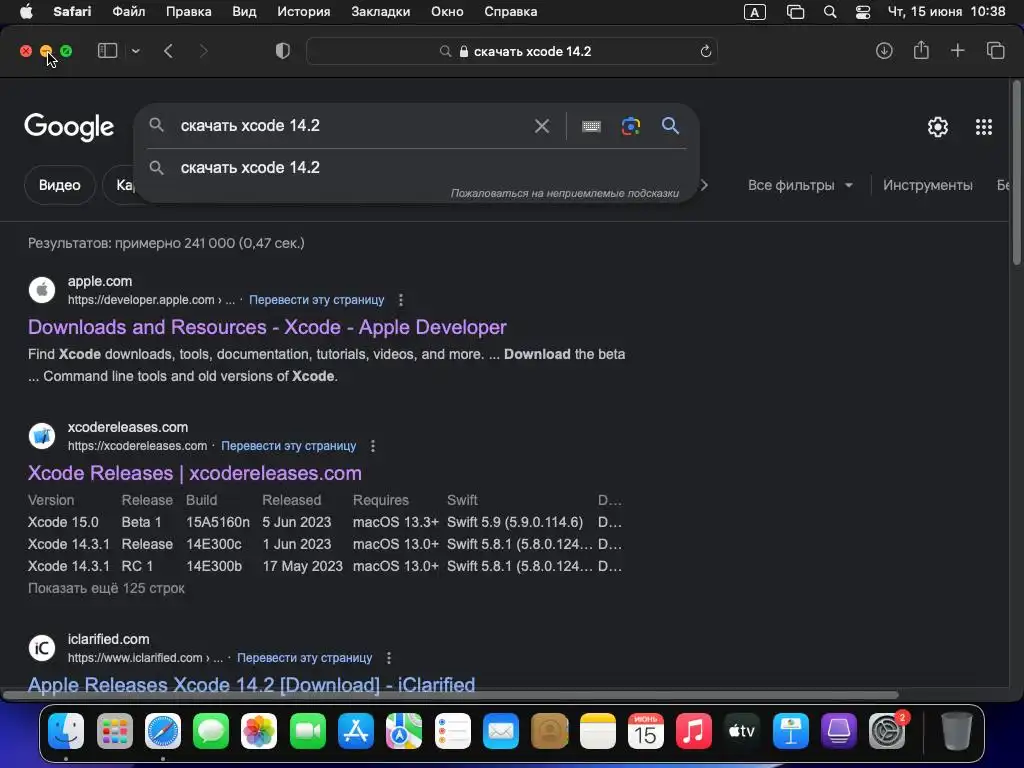Open the Справка menu
1024x768 pixels.
pyautogui.click(x=511, y=12)
